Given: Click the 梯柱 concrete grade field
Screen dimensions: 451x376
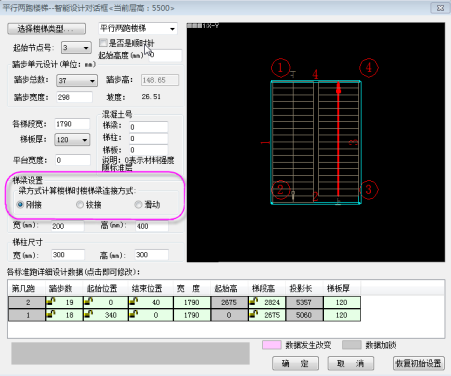Looking at the screenshot, I should [x=148, y=138].
